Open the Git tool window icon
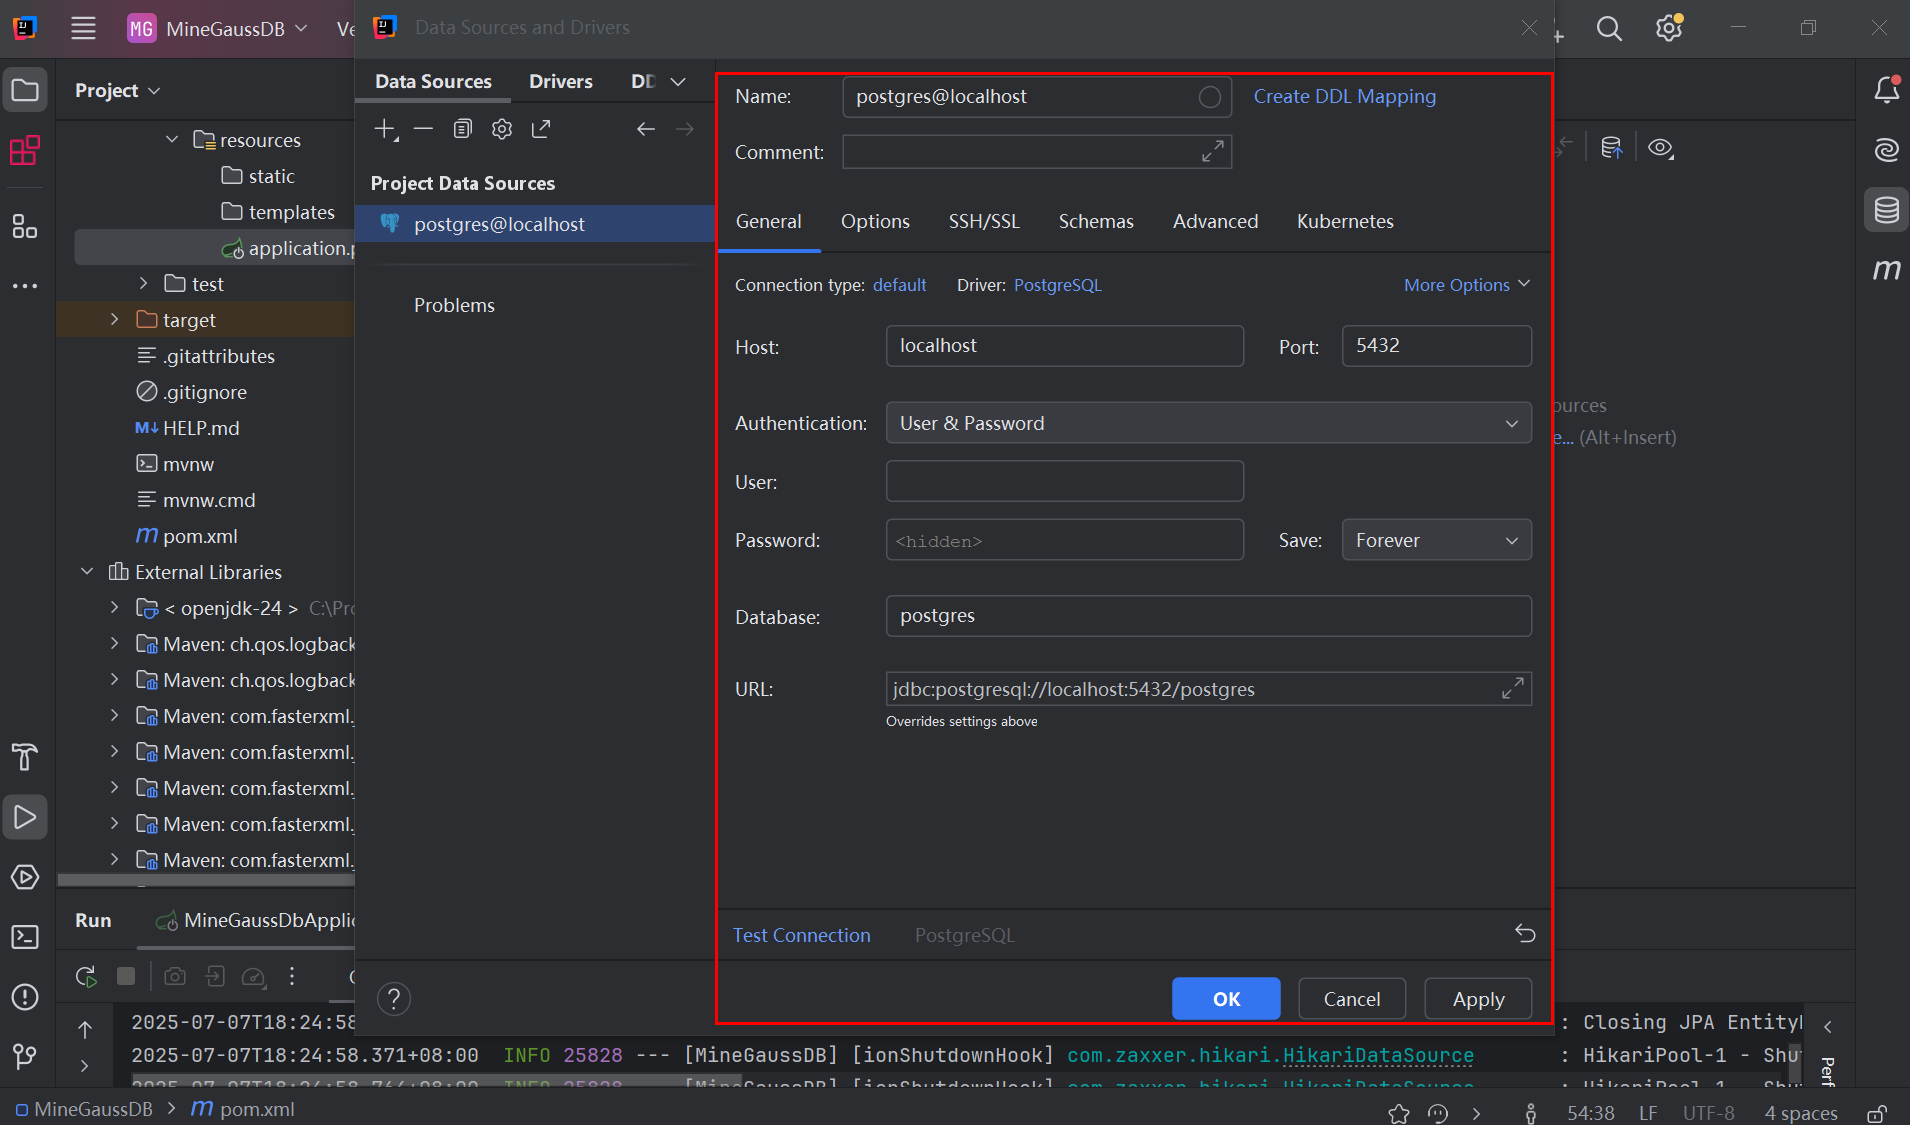 (25, 1055)
